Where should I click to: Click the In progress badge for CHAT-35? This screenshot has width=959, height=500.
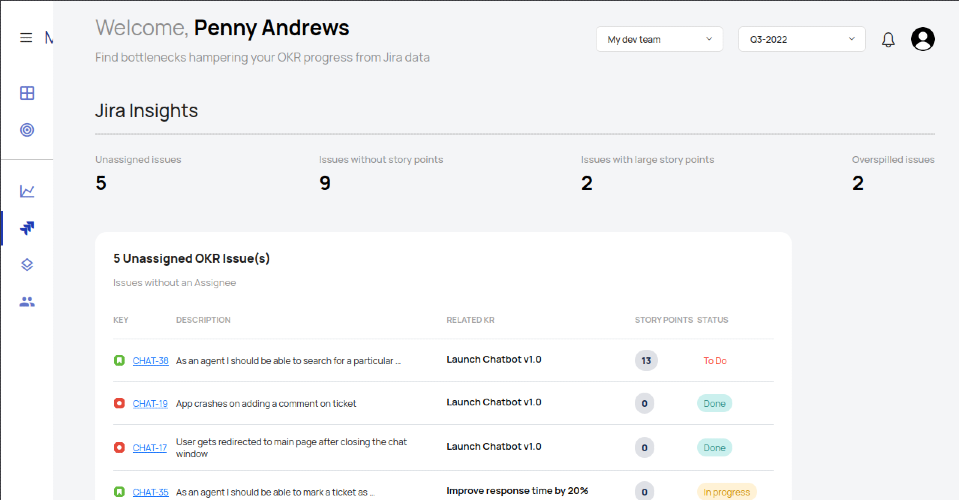pyautogui.click(x=727, y=492)
